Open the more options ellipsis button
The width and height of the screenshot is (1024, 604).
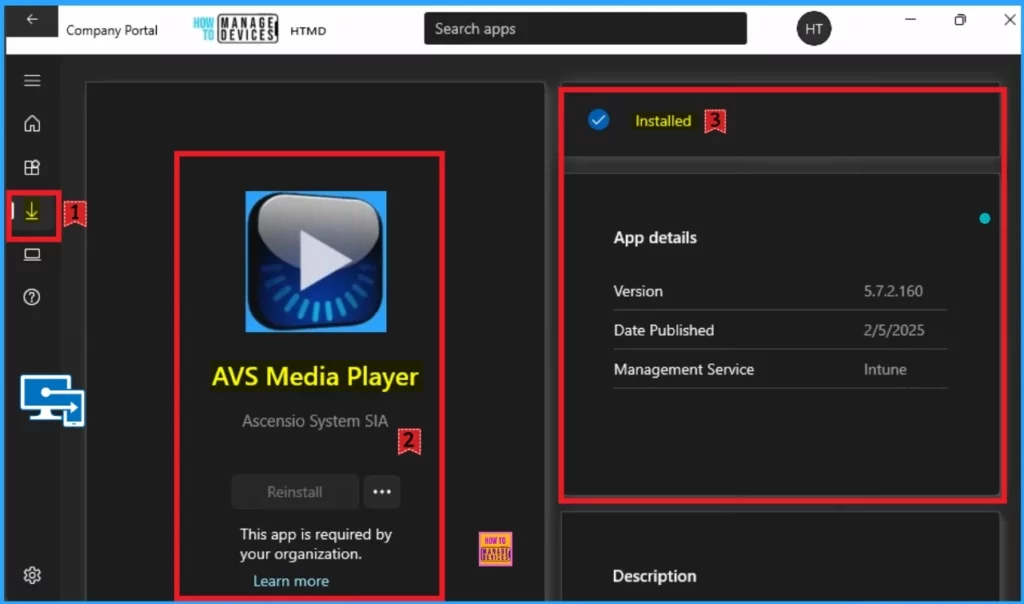382,492
